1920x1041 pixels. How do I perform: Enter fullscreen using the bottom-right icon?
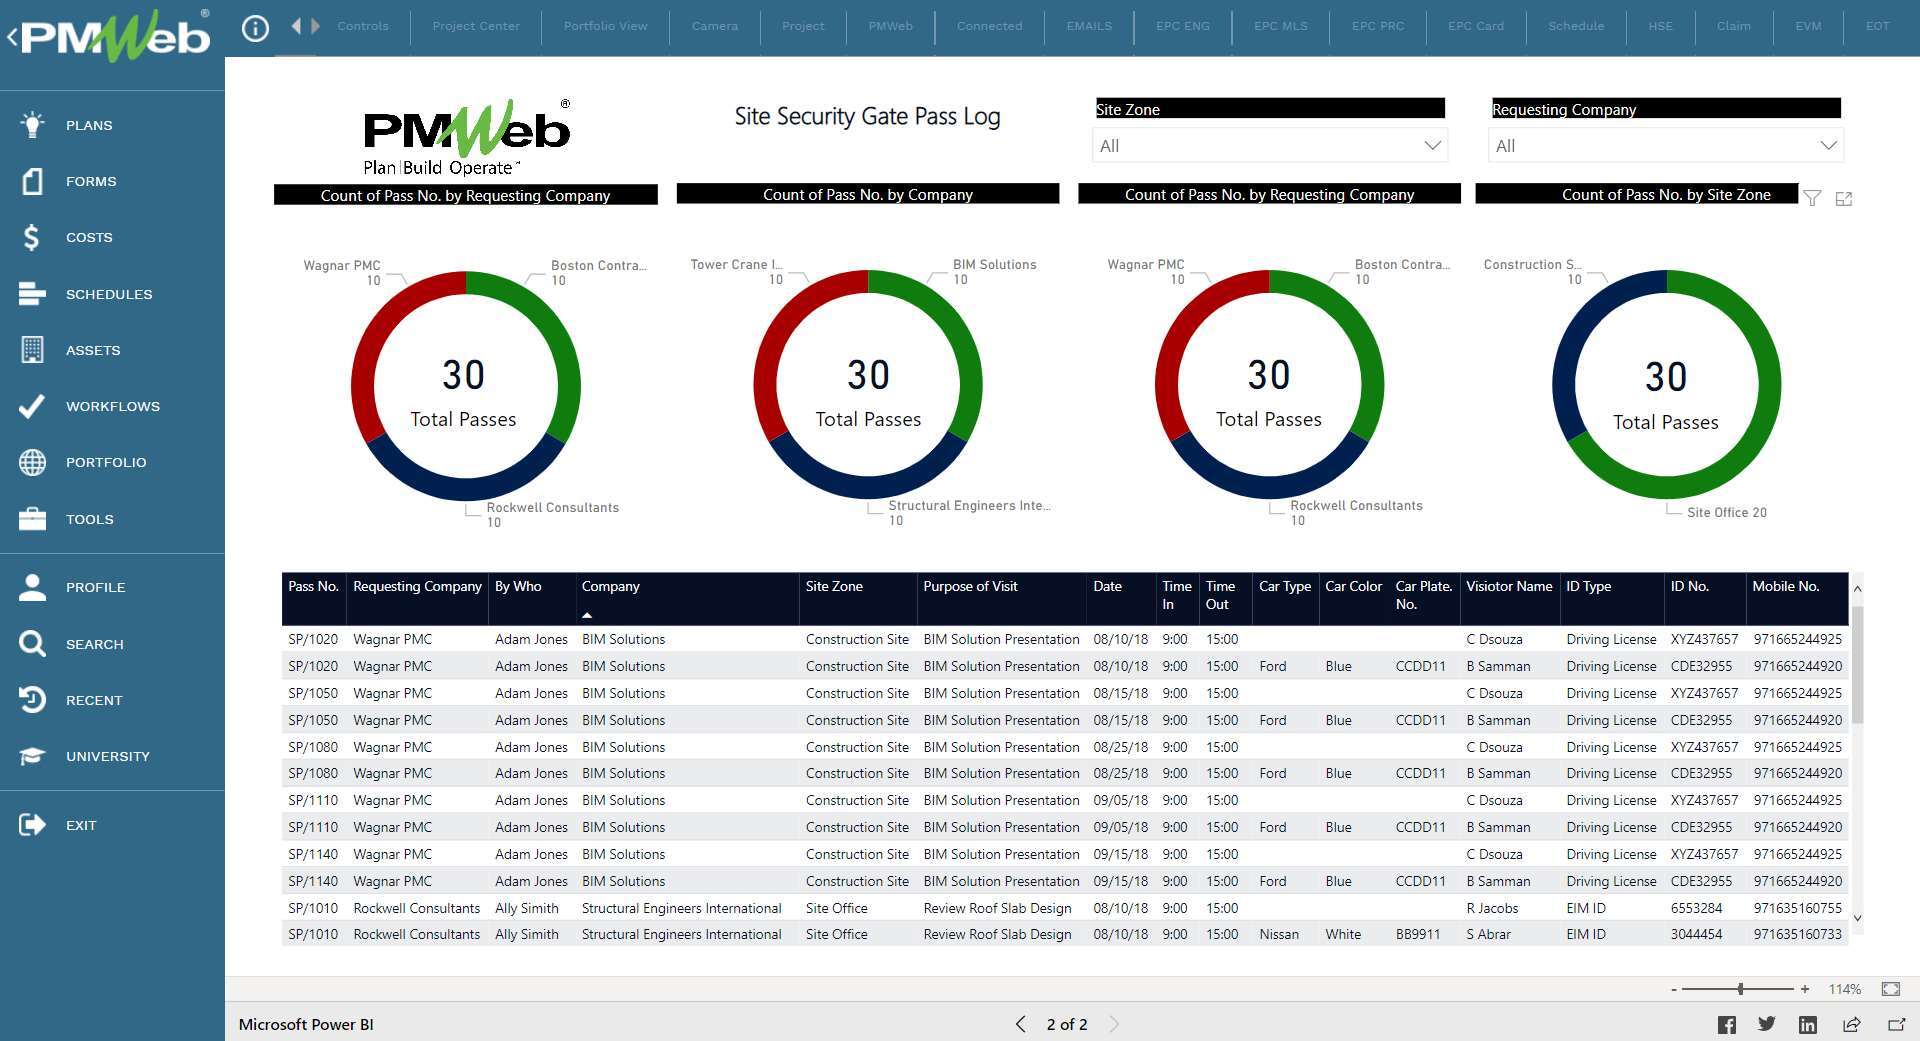click(1891, 989)
